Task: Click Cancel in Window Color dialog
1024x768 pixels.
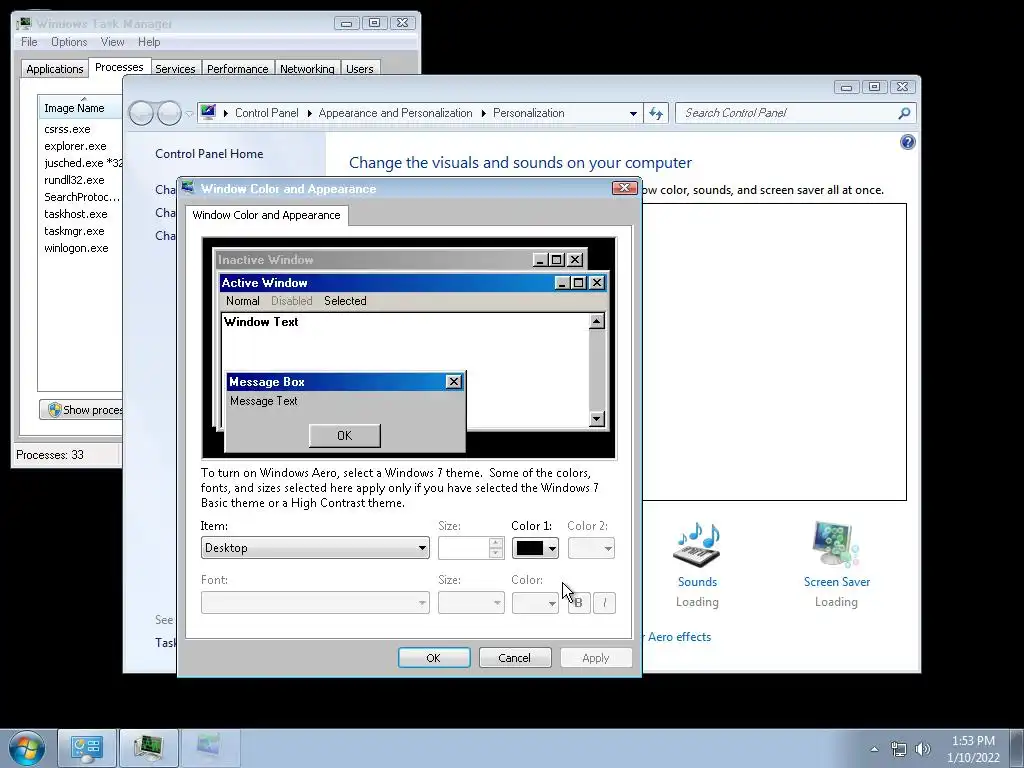Action: (515, 658)
